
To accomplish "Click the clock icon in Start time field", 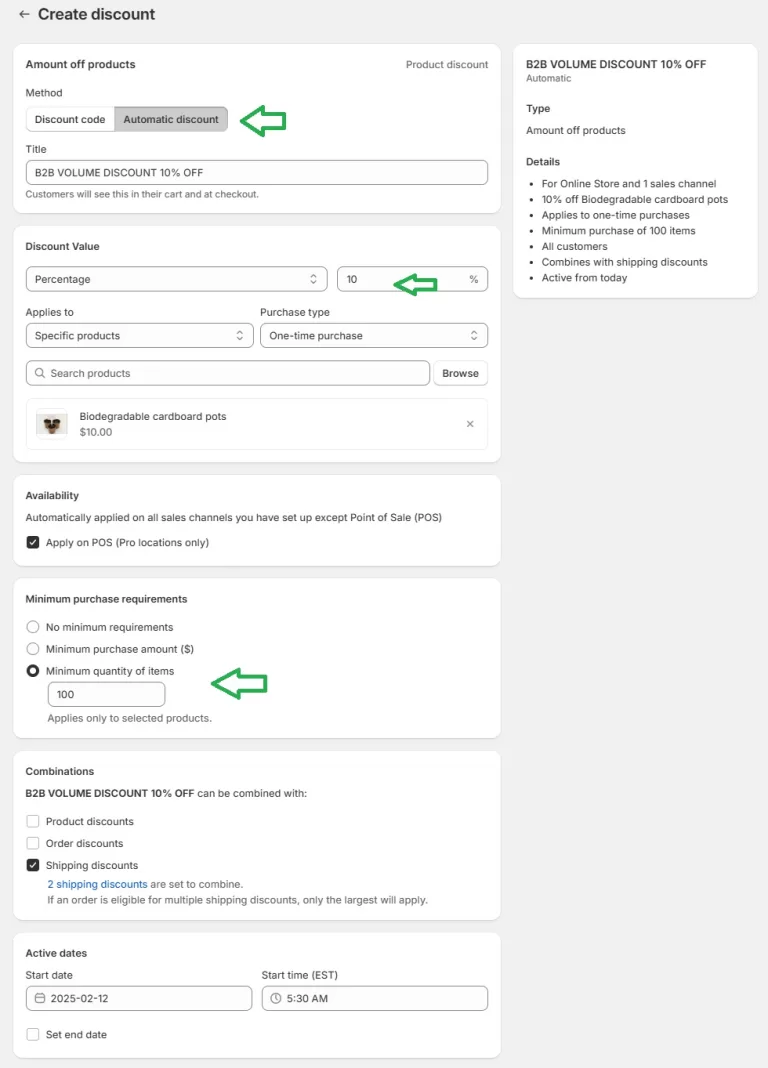I will point(276,998).
